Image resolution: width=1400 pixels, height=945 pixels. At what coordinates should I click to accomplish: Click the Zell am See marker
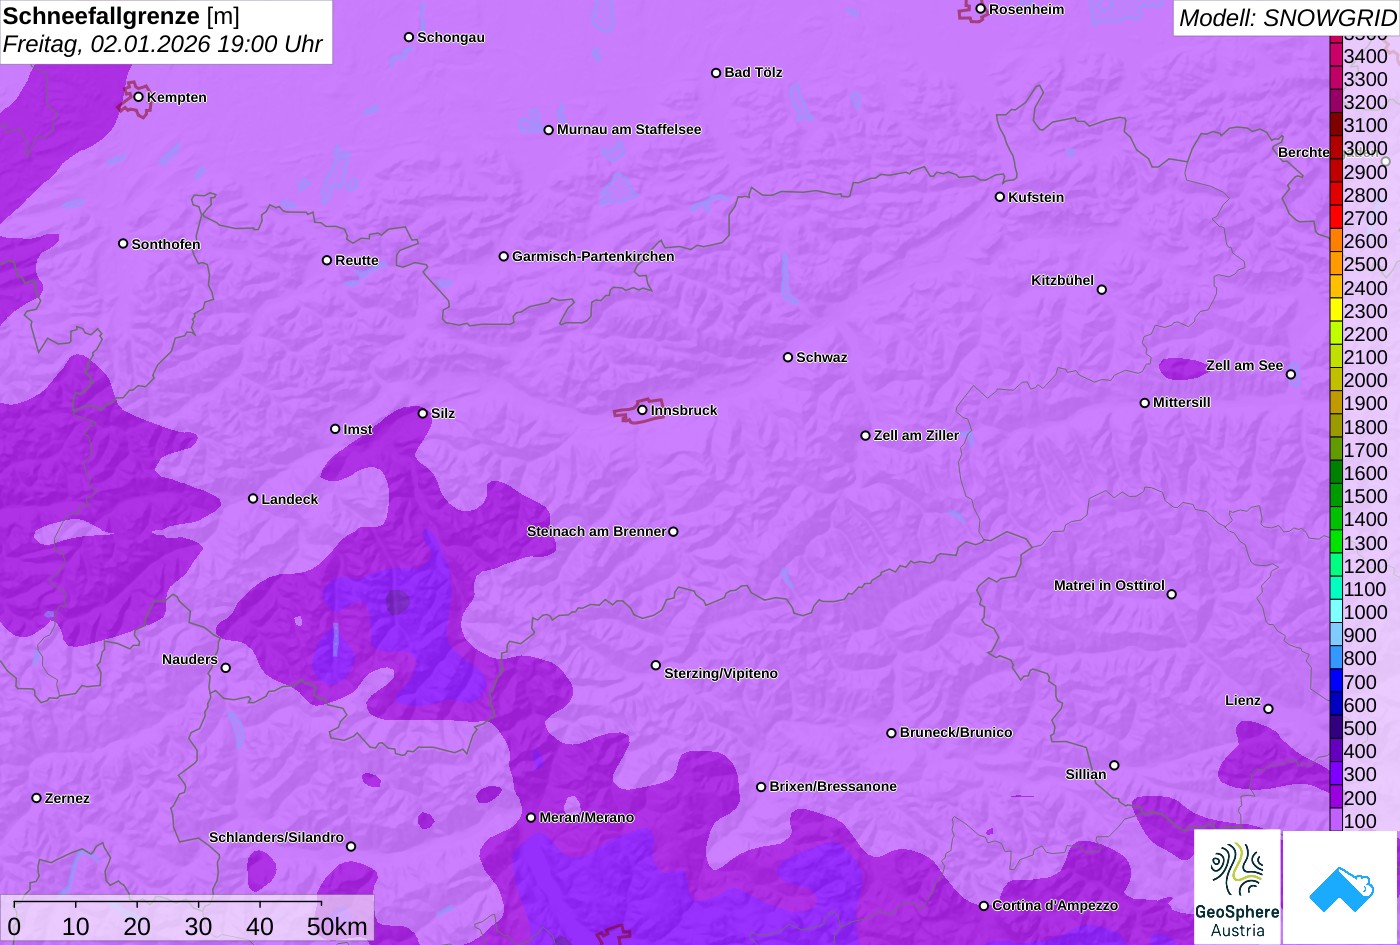coord(1290,375)
